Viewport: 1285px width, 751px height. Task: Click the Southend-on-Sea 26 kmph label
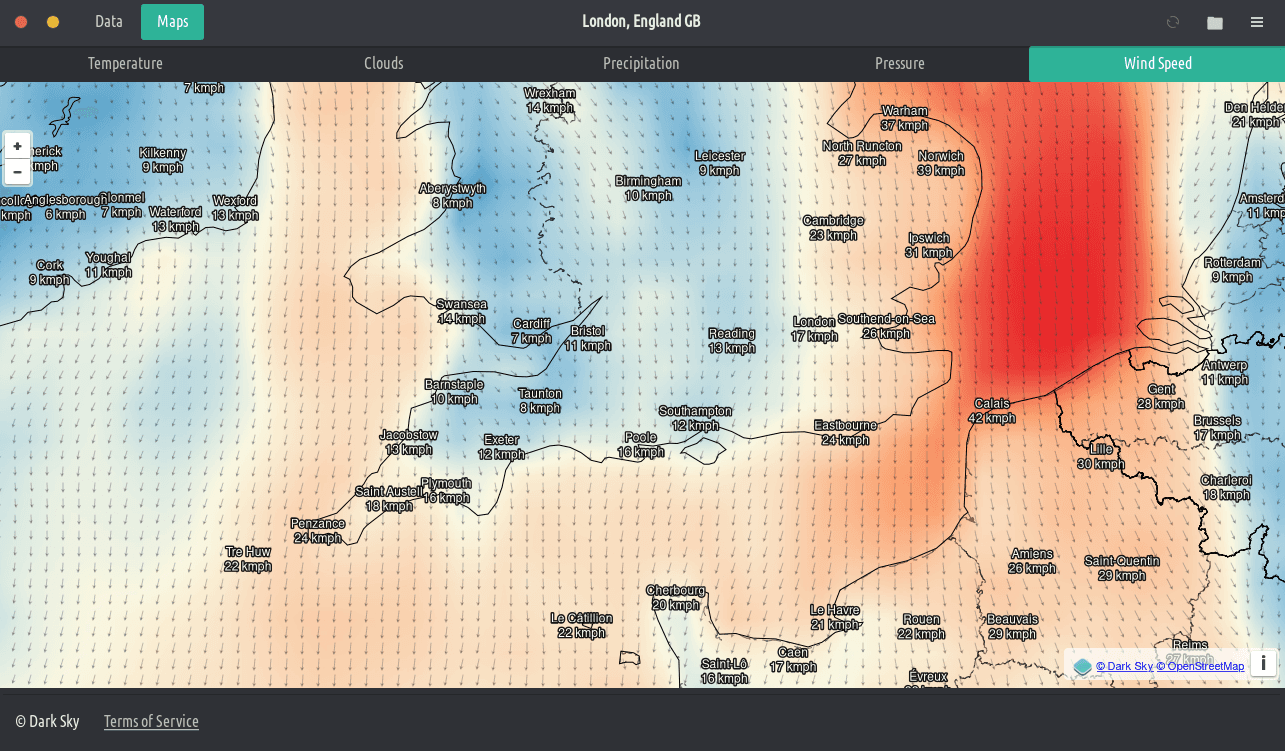(886, 326)
